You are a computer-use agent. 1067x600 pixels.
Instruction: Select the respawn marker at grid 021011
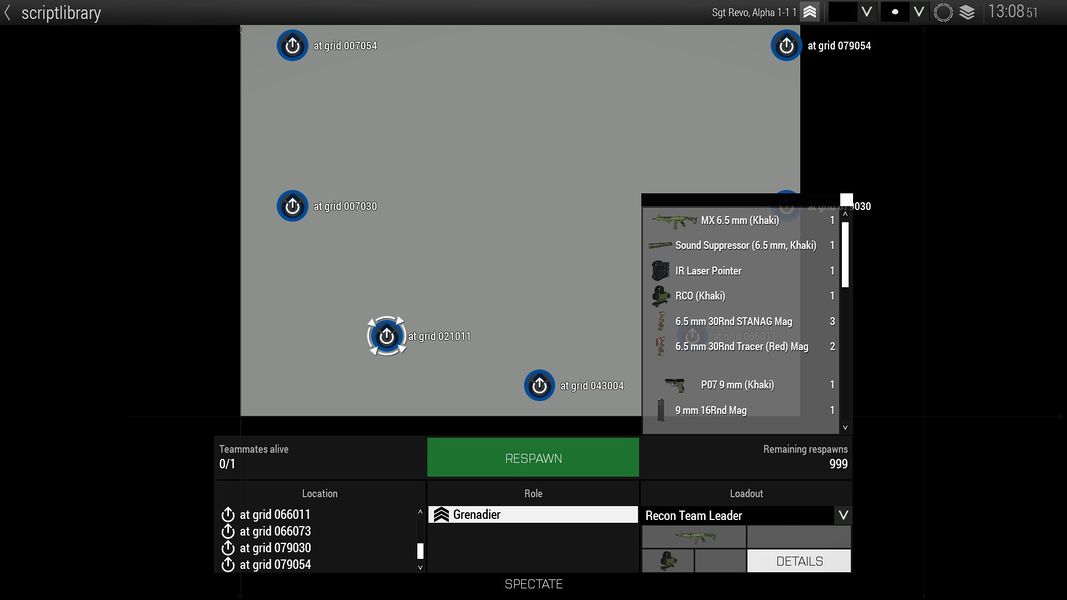coord(386,336)
